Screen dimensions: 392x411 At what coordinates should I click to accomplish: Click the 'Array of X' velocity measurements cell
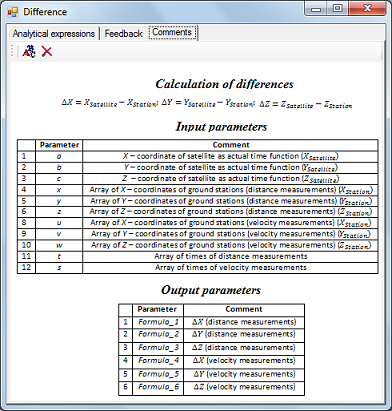(x=231, y=223)
